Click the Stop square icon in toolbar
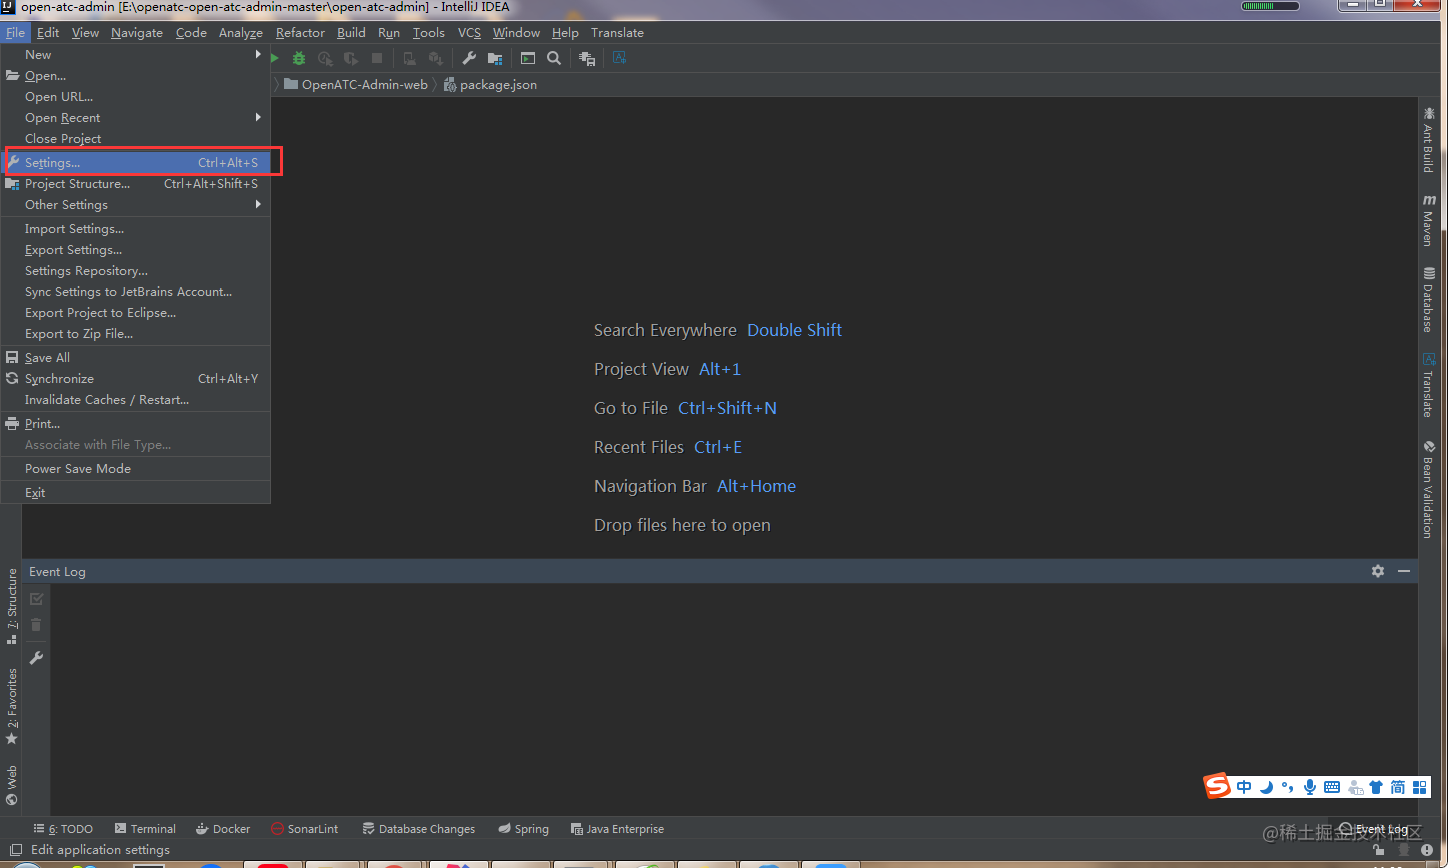 coord(377,58)
